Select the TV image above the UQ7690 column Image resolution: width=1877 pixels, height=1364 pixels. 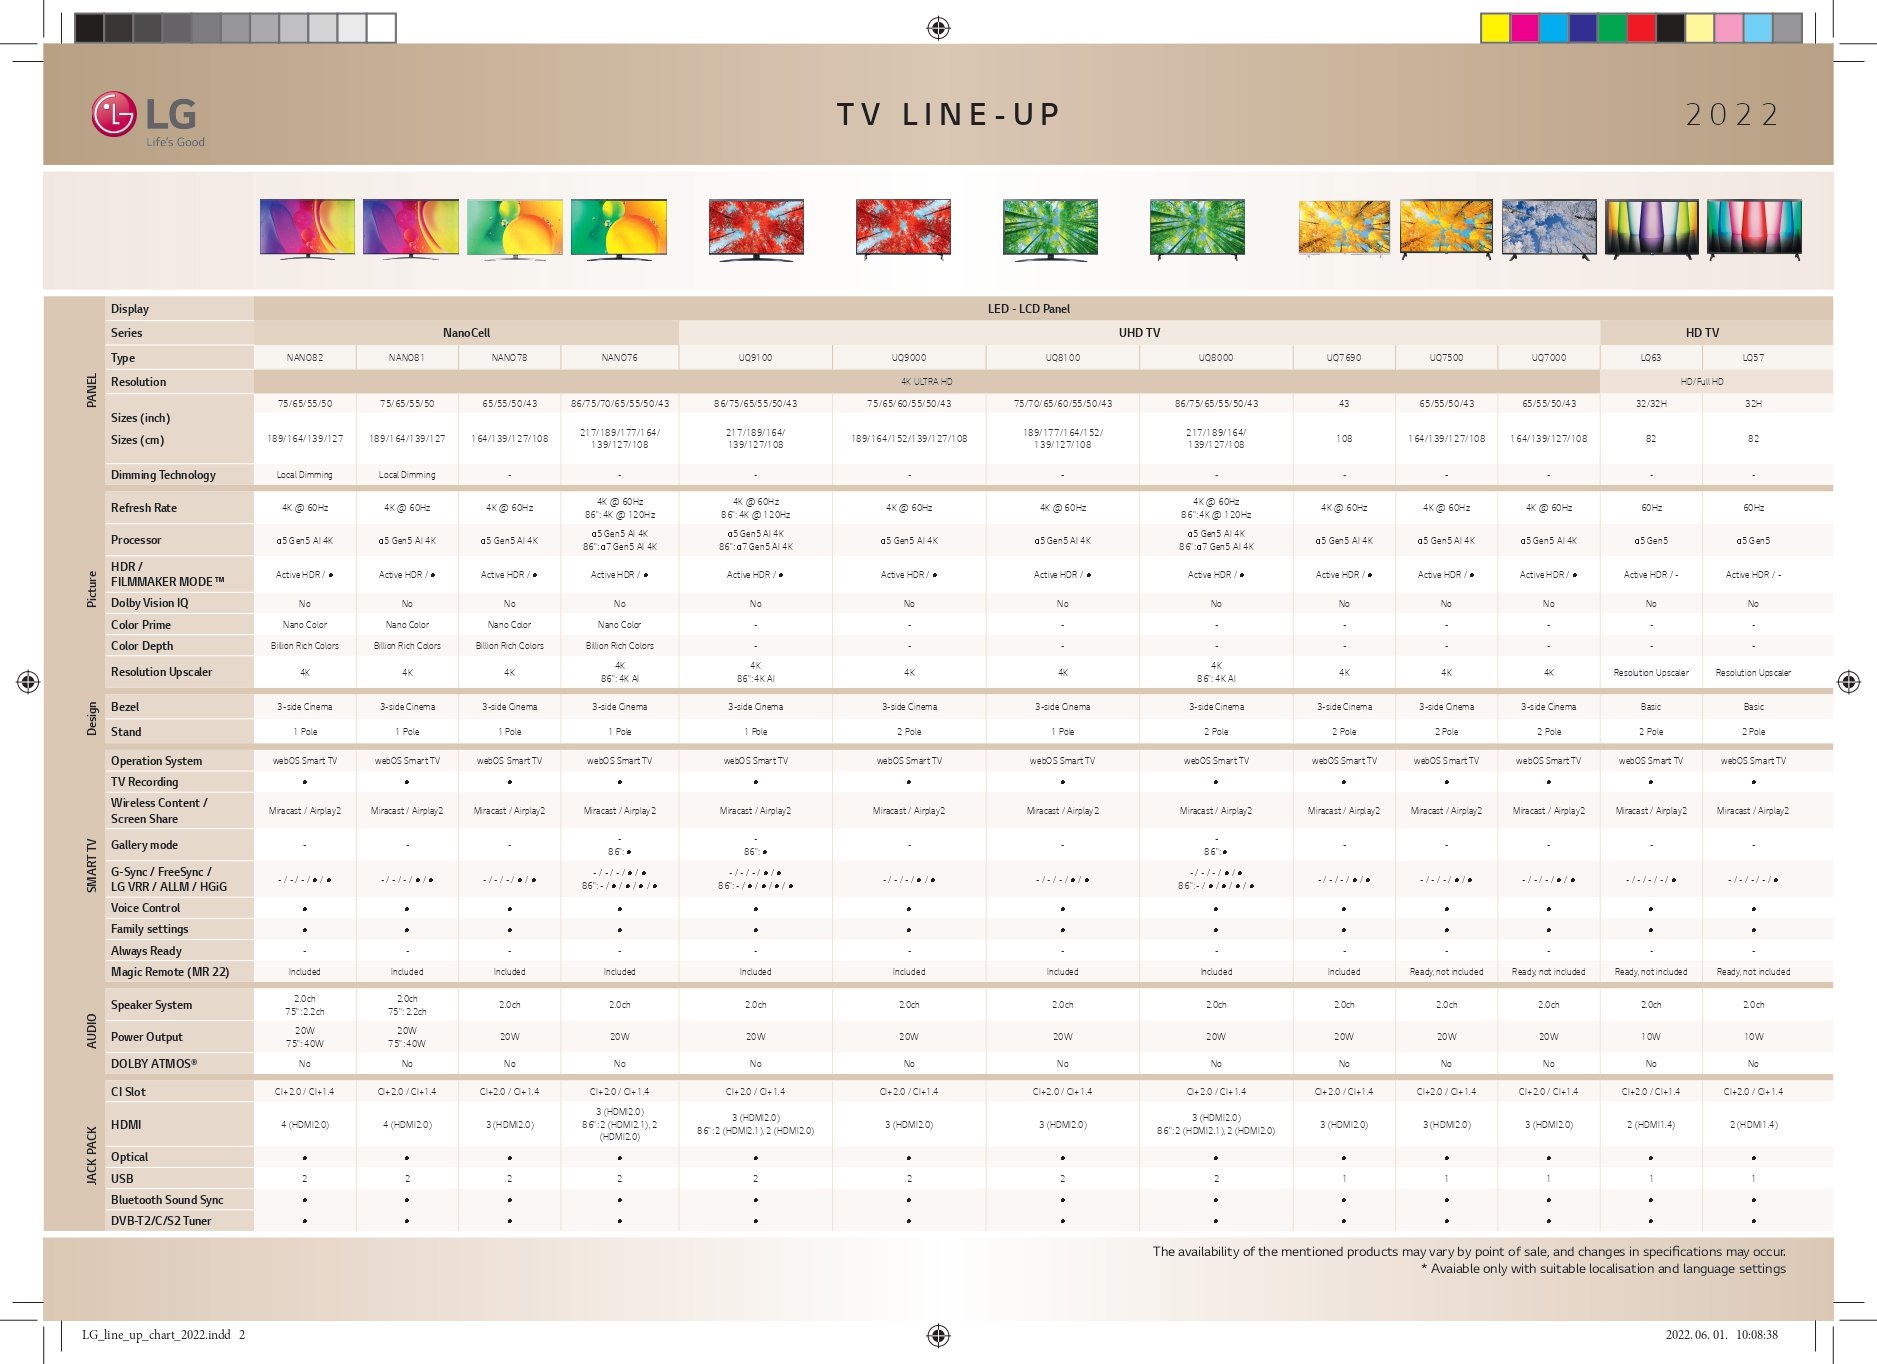coord(1344,229)
